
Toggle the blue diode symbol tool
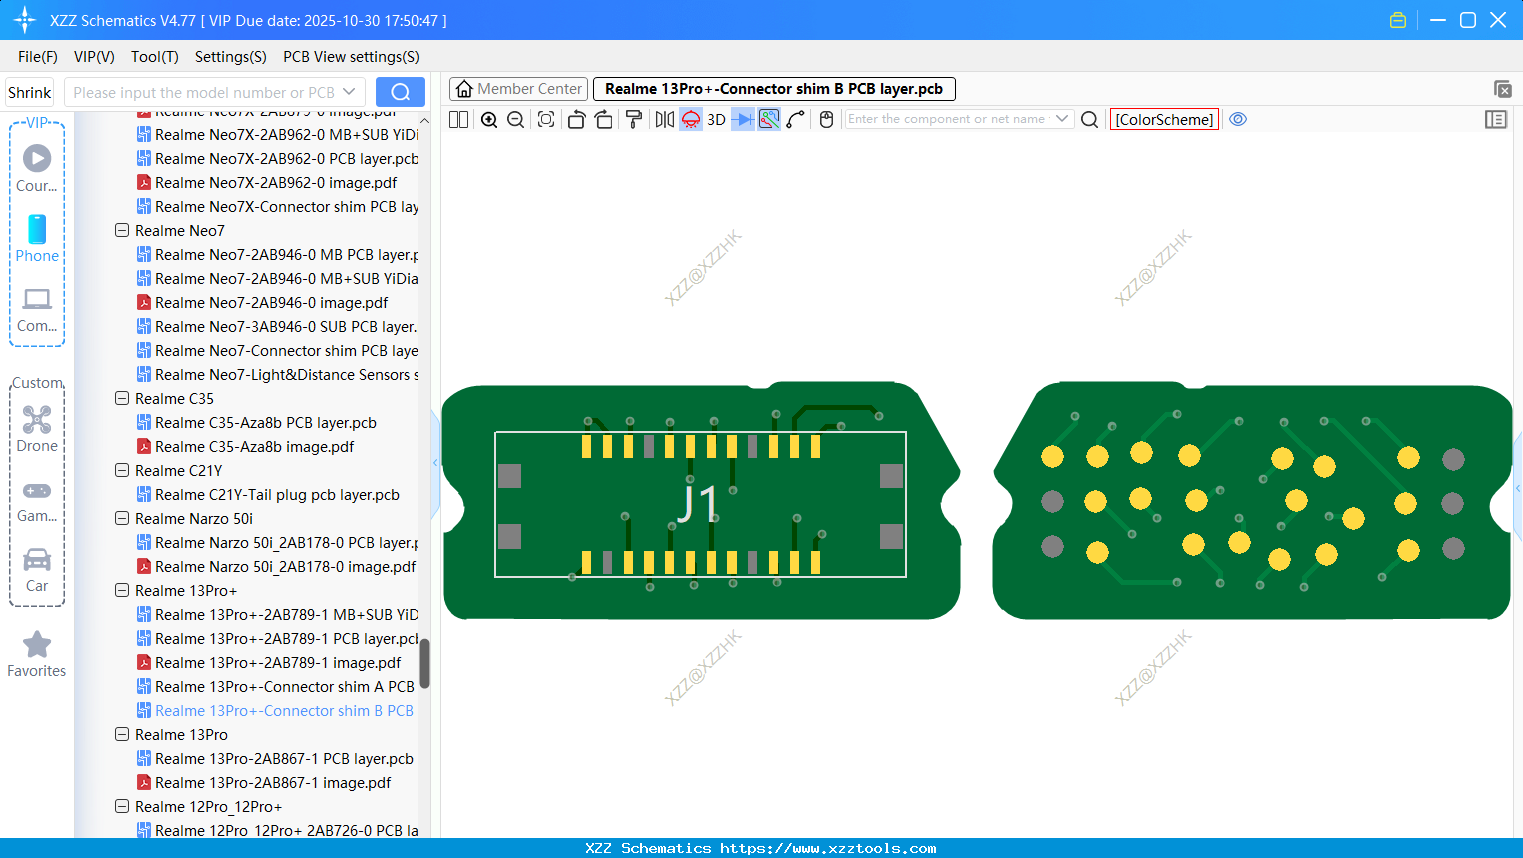click(743, 119)
